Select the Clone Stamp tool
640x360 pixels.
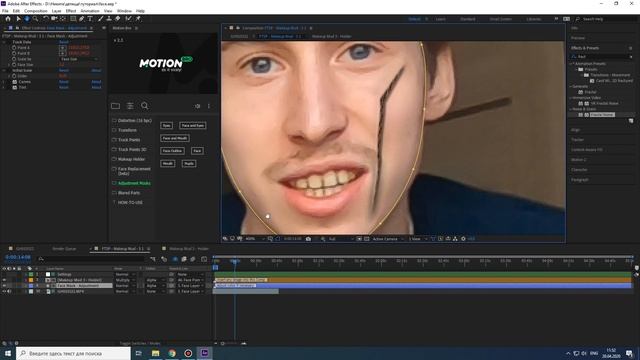pyautogui.click(x=109, y=19)
